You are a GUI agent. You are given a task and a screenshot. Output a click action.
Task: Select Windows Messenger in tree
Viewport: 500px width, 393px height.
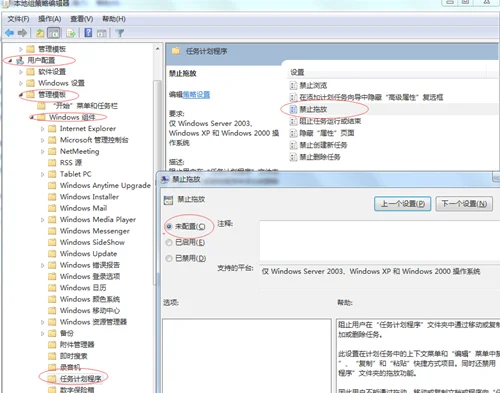click(x=95, y=231)
